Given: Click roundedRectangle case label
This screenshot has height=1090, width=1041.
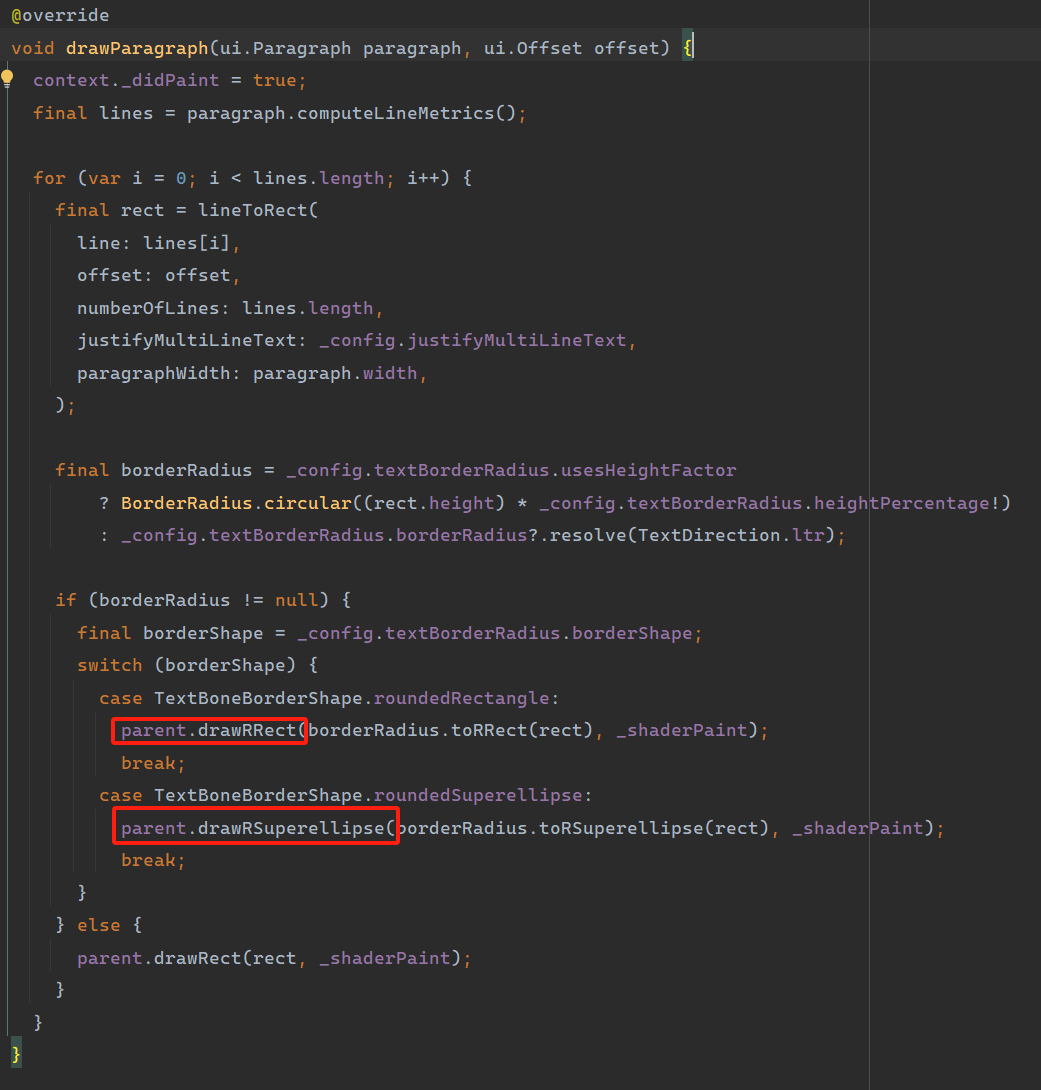Looking at the screenshot, I should pos(461,698).
